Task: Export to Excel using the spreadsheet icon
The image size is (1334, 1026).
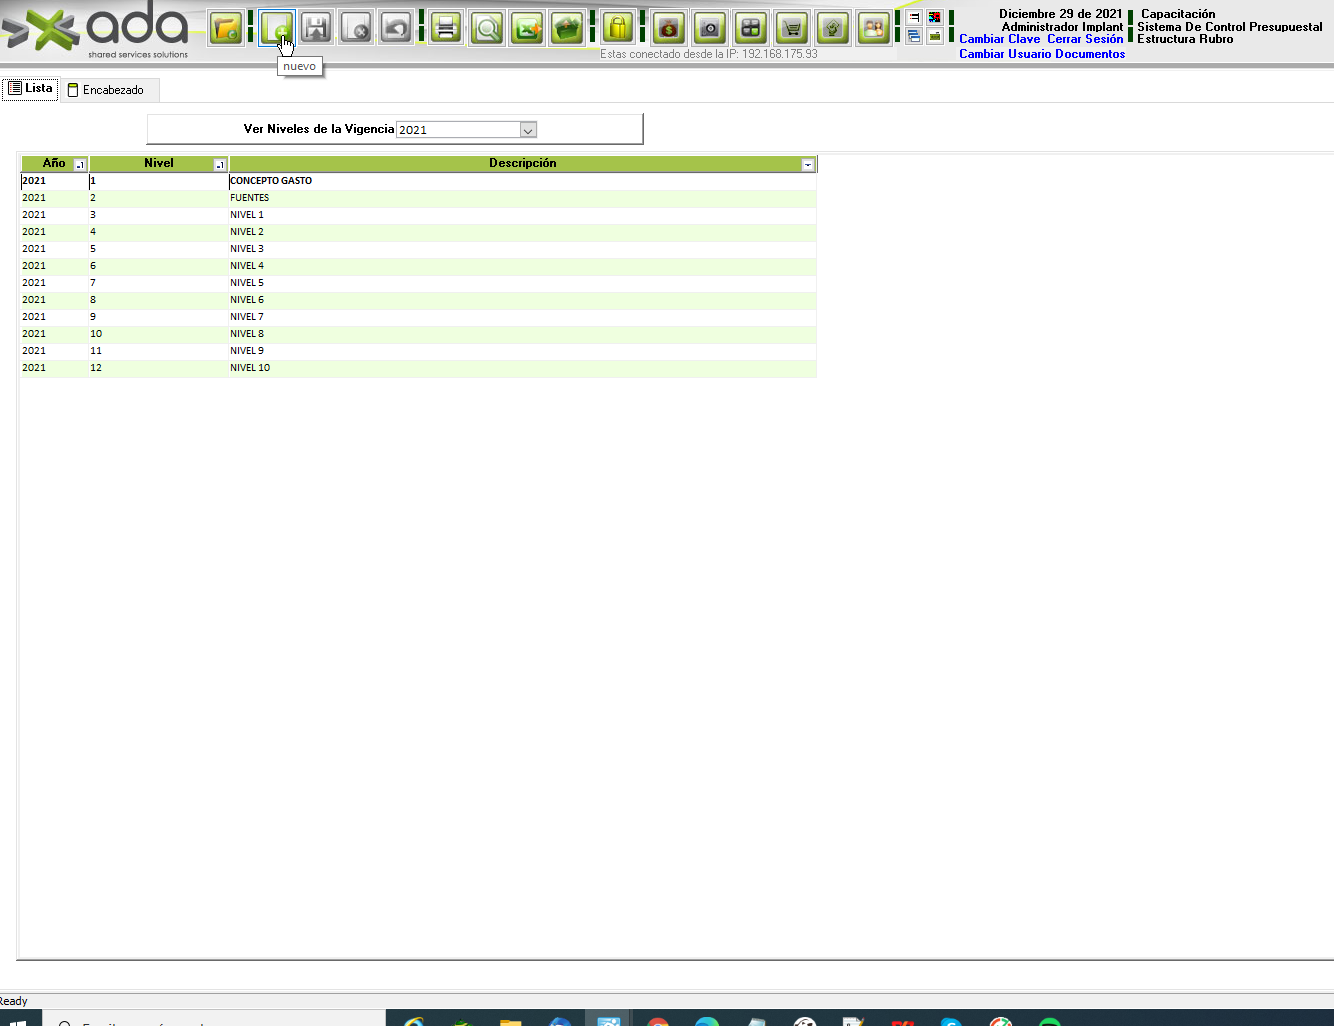Action: 527,28
